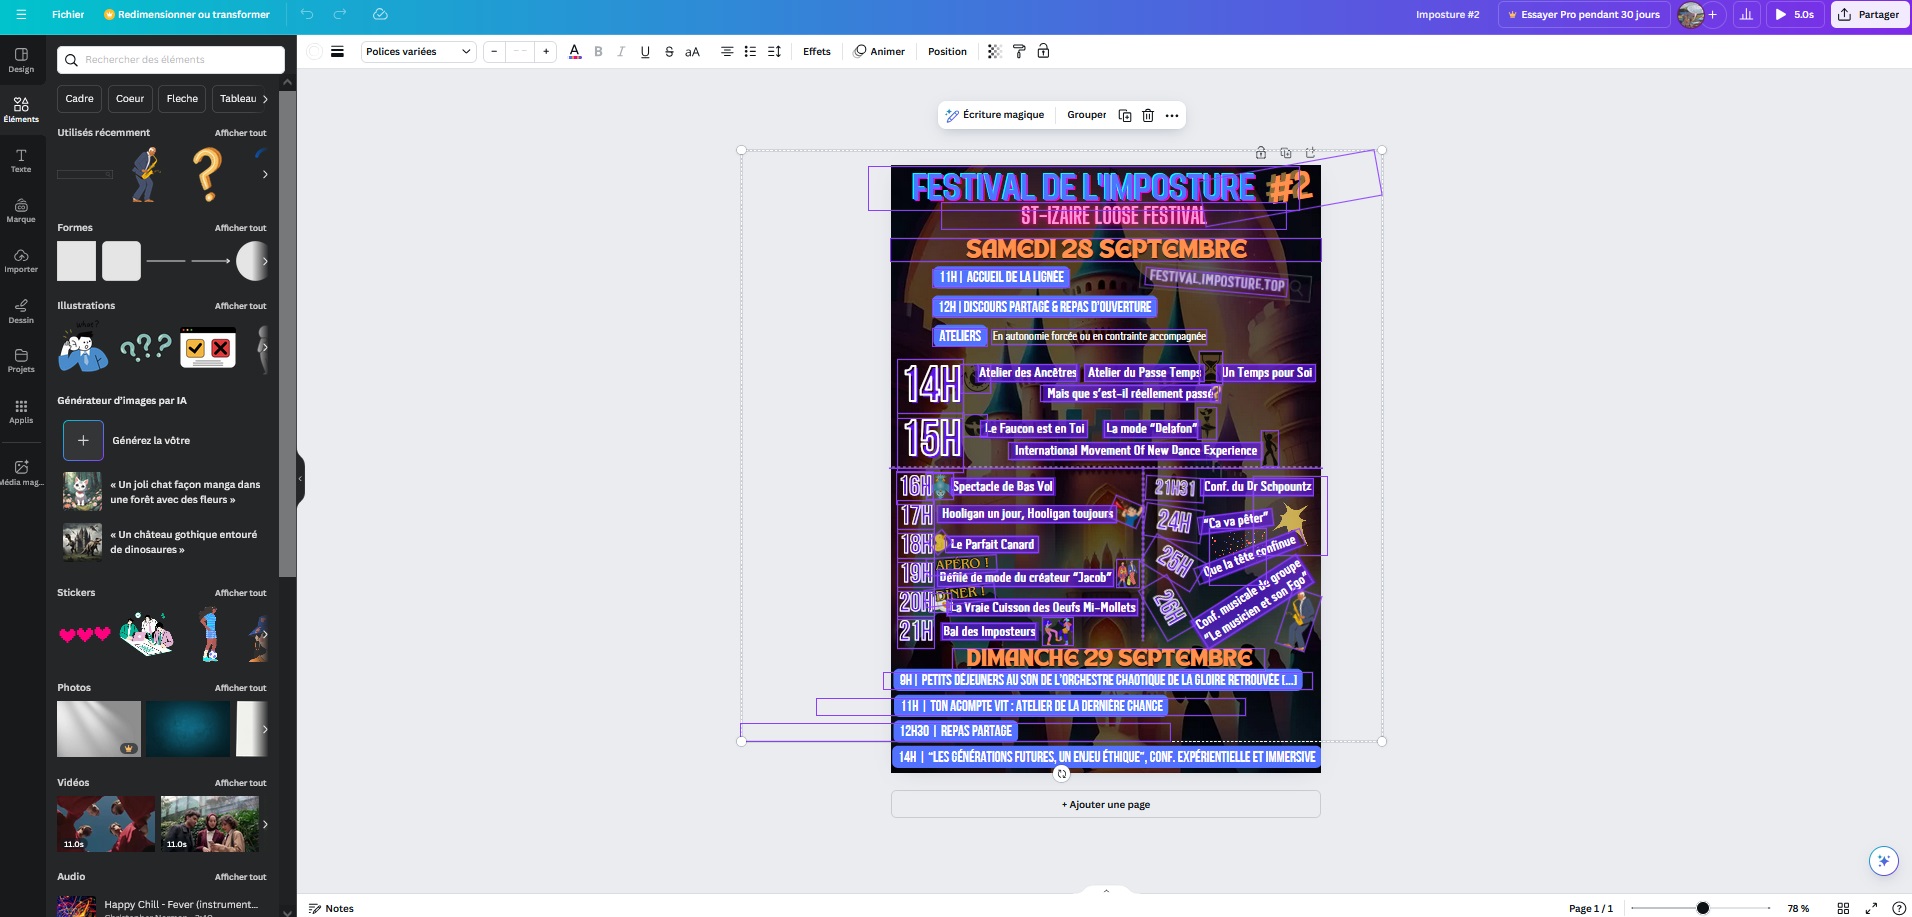The image size is (1912, 917).
Task: Open Polices variées font dropdown
Action: pyautogui.click(x=418, y=52)
